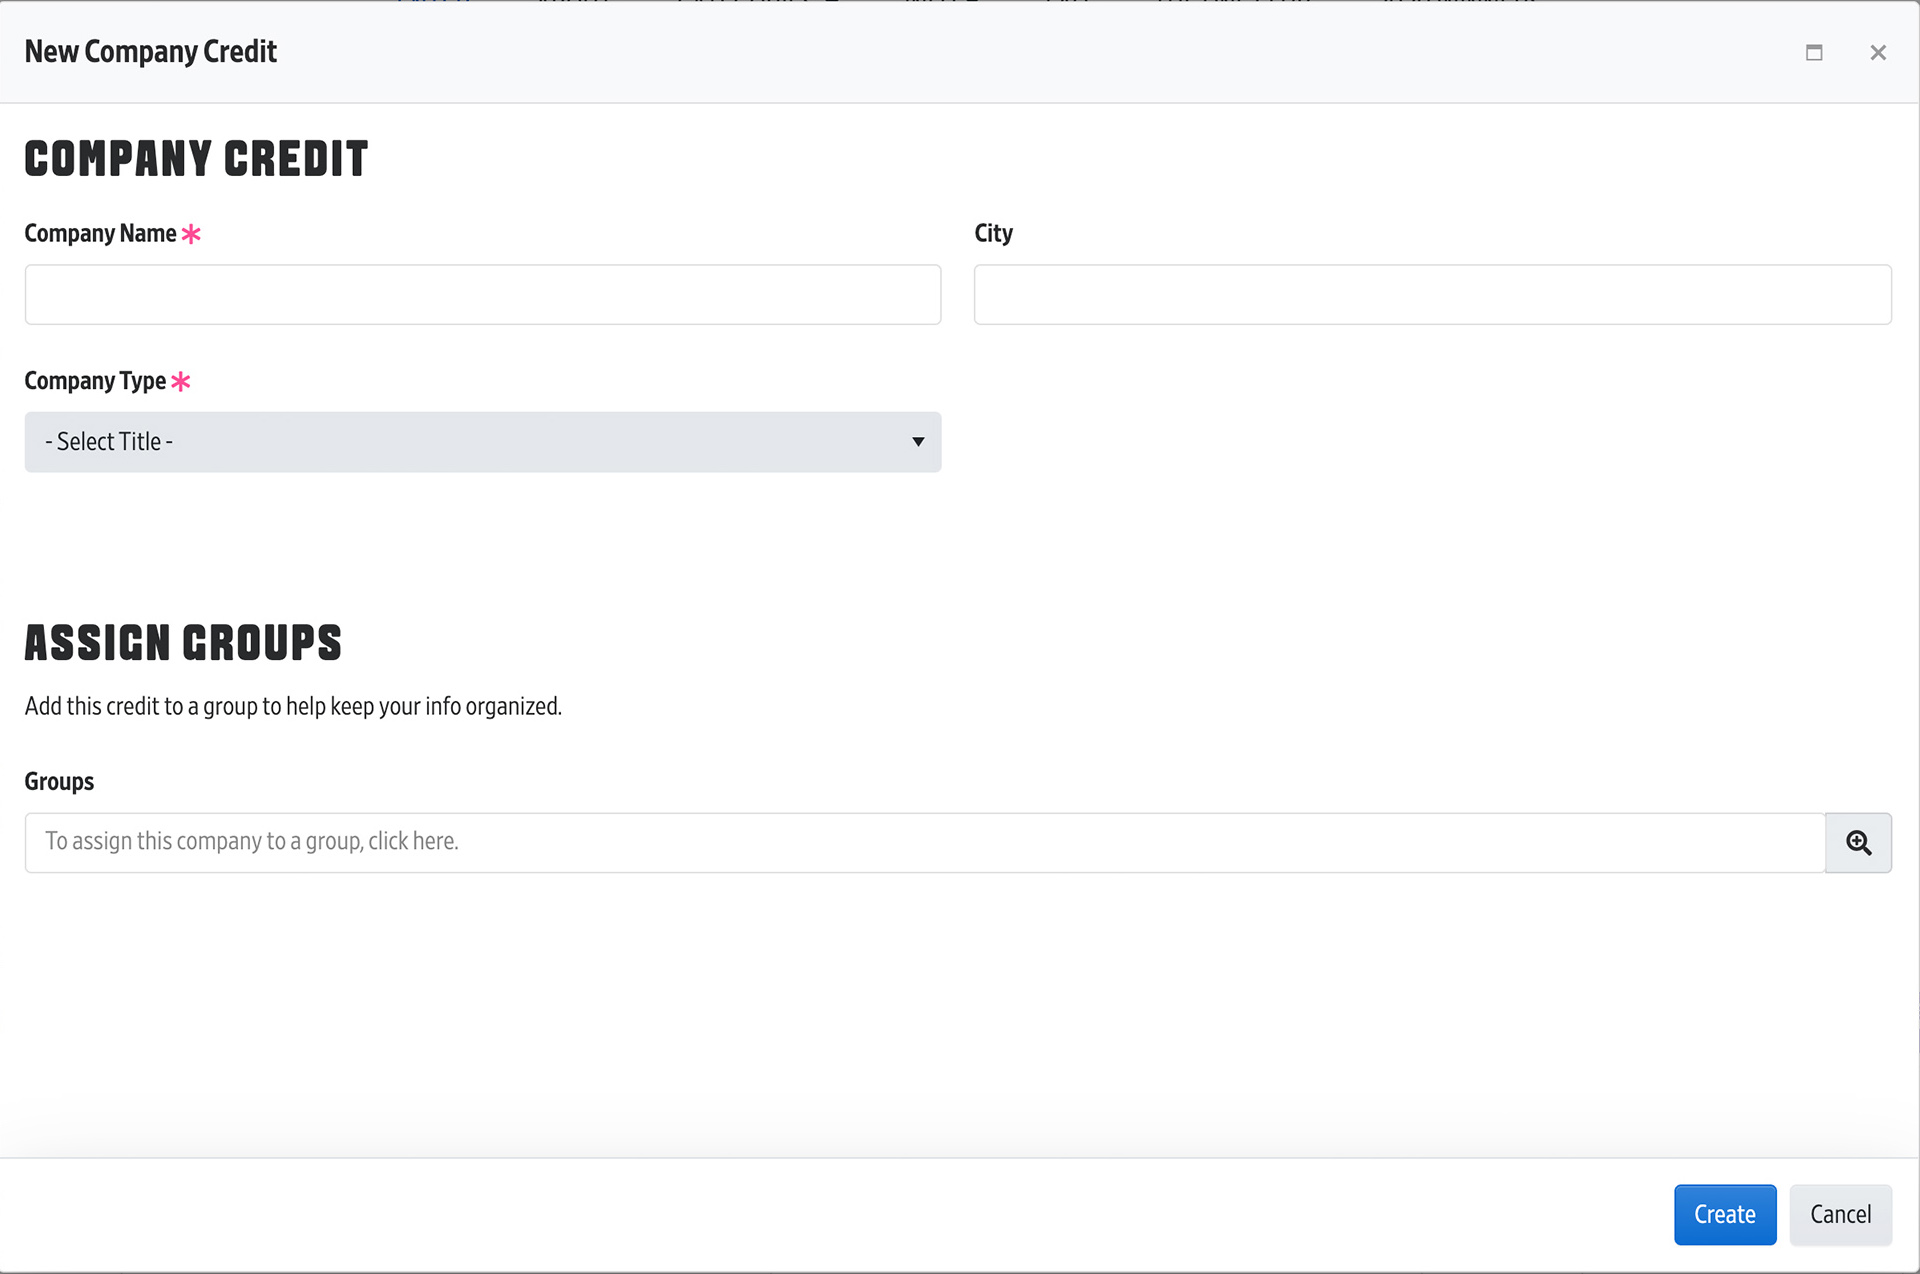The height and width of the screenshot is (1274, 1920).
Task: Click the ASSIGN GROUPS section heading
Action: pos(183,643)
